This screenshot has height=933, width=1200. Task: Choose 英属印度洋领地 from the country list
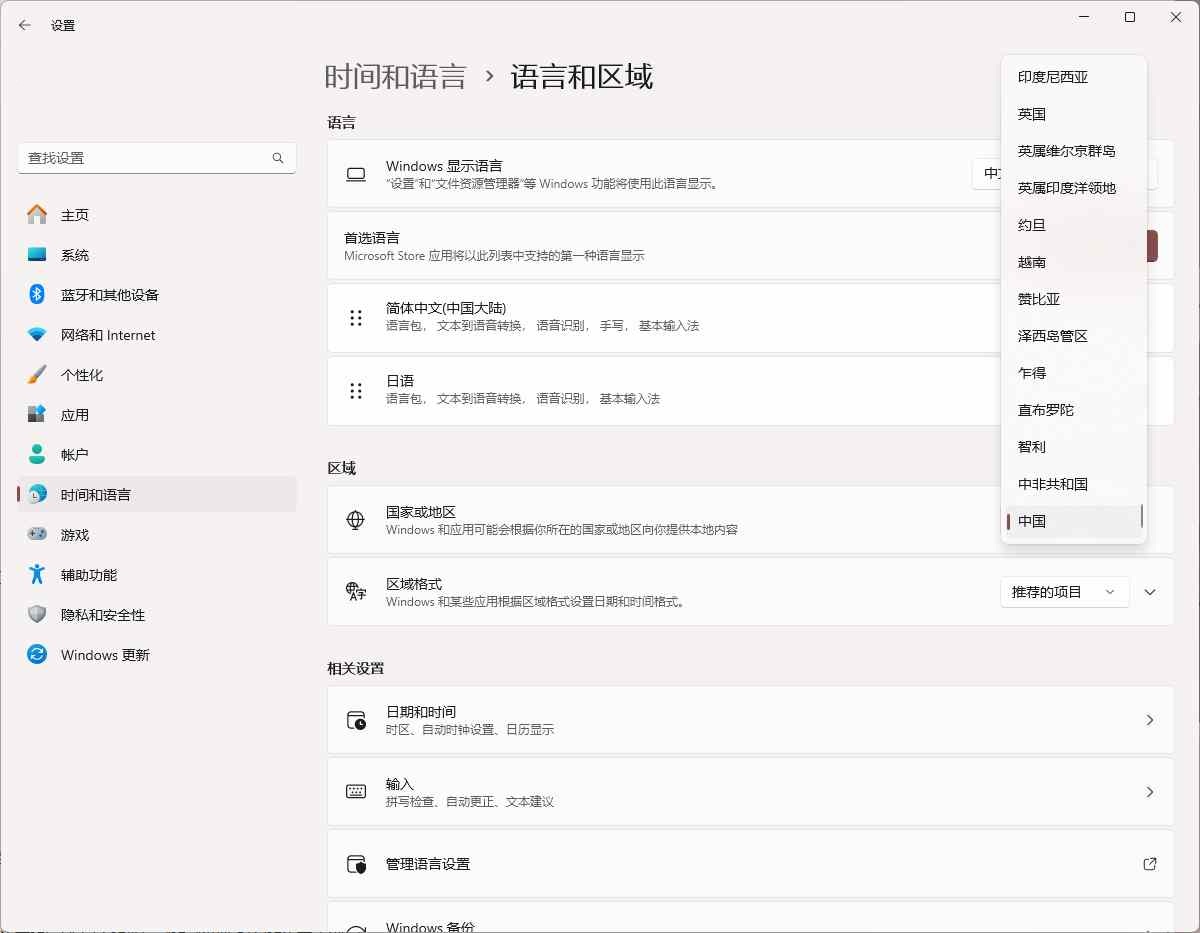(x=1073, y=188)
